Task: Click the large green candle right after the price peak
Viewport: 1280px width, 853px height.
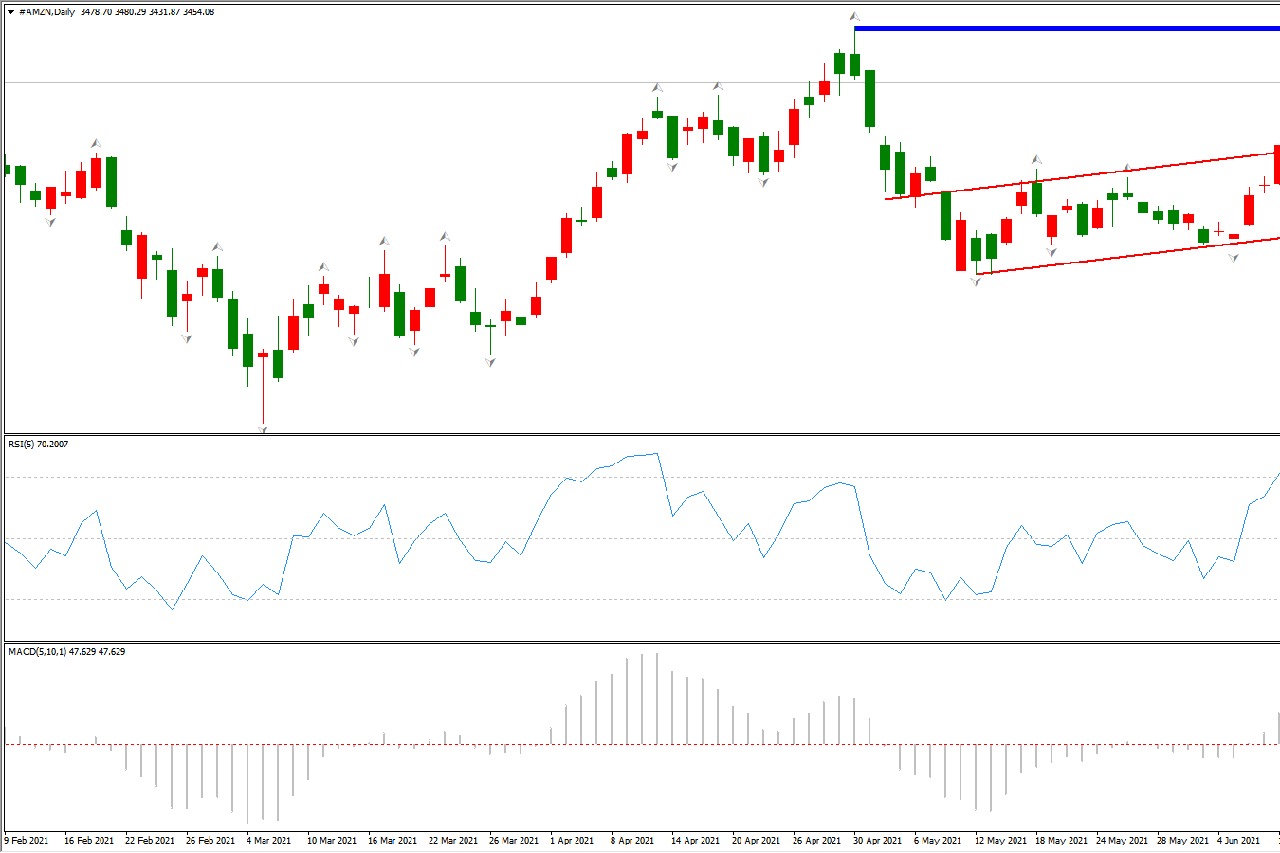Action: pyautogui.click(x=870, y=98)
